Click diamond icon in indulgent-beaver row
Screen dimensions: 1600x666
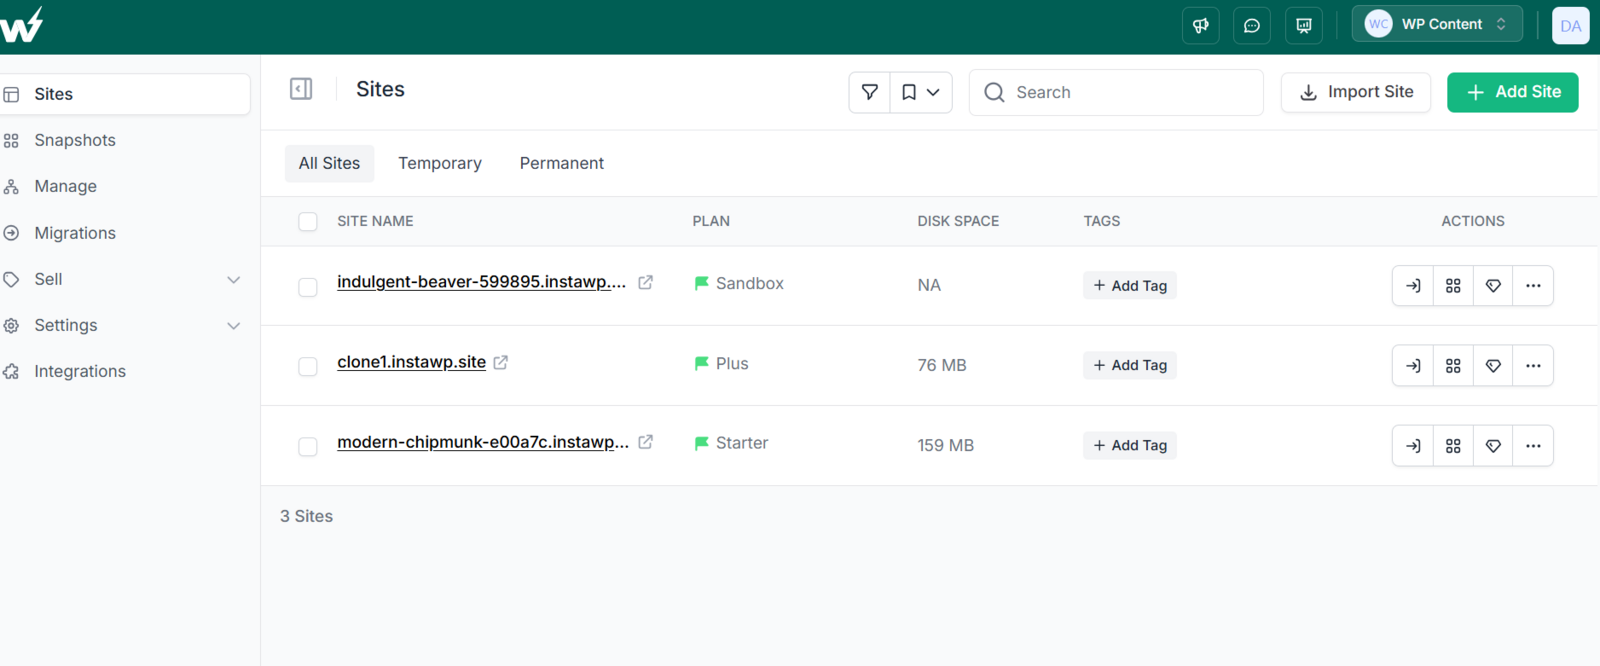(1493, 286)
